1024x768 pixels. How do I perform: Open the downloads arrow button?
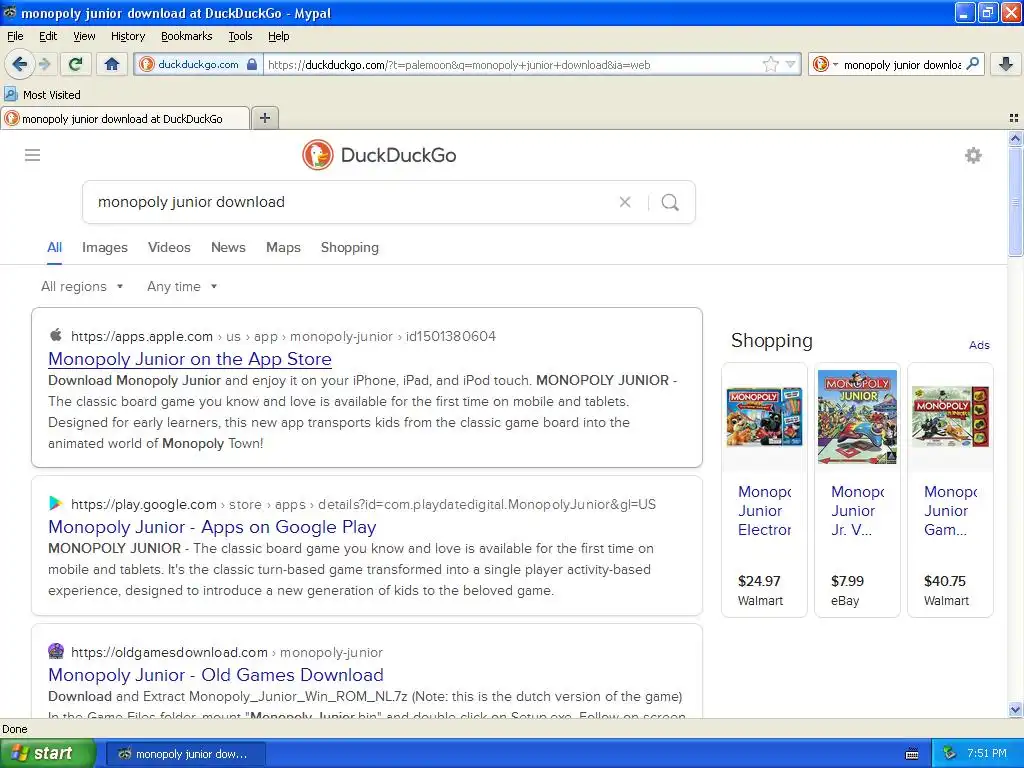coord(1006,64)
